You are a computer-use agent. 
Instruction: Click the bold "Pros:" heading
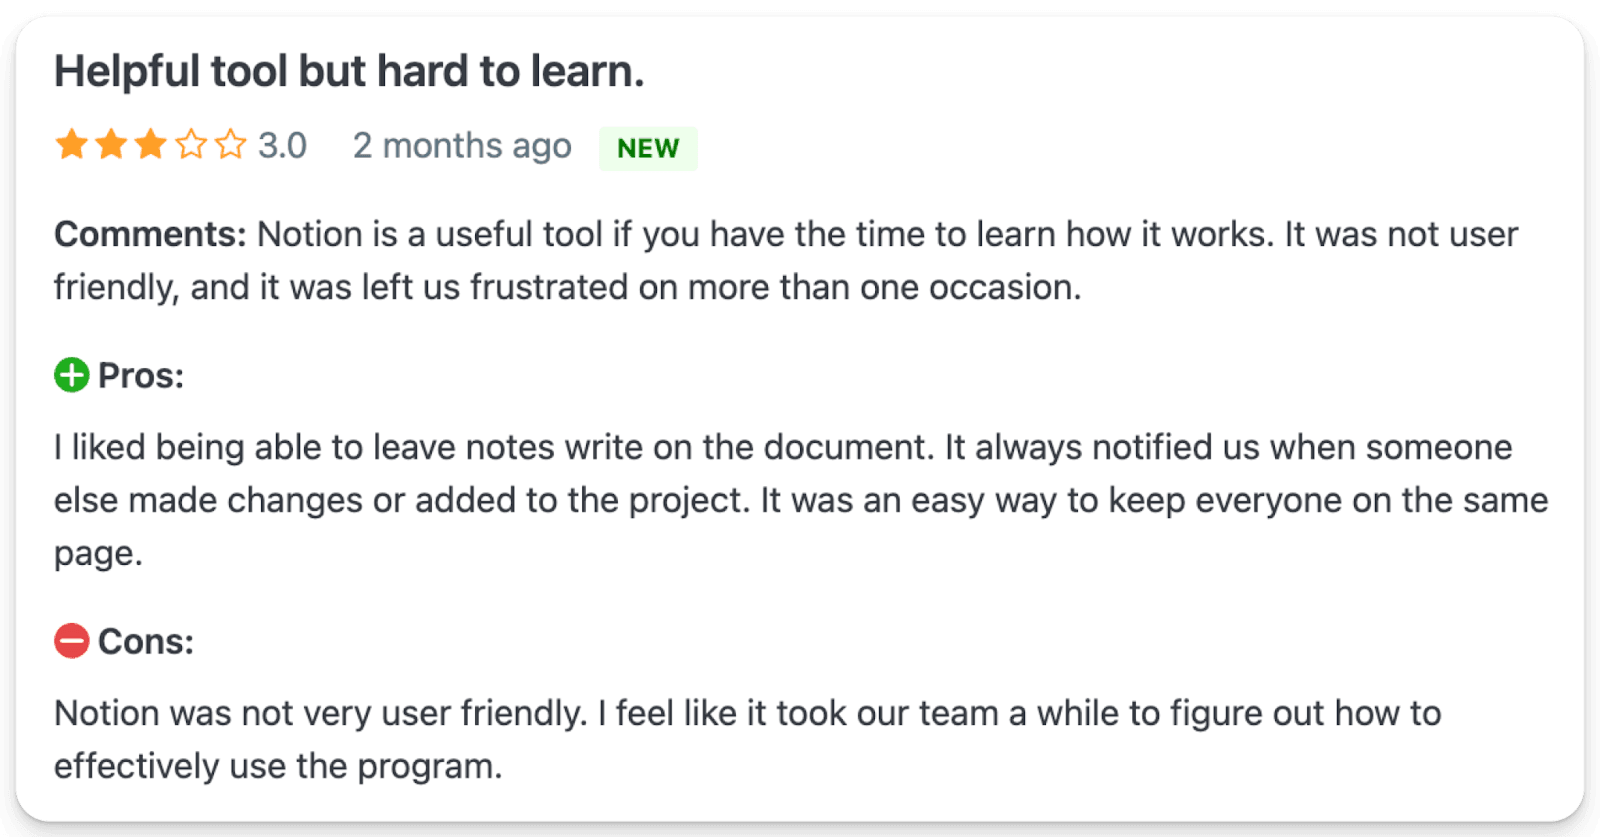pyautogui.click(x=141, y=376)
